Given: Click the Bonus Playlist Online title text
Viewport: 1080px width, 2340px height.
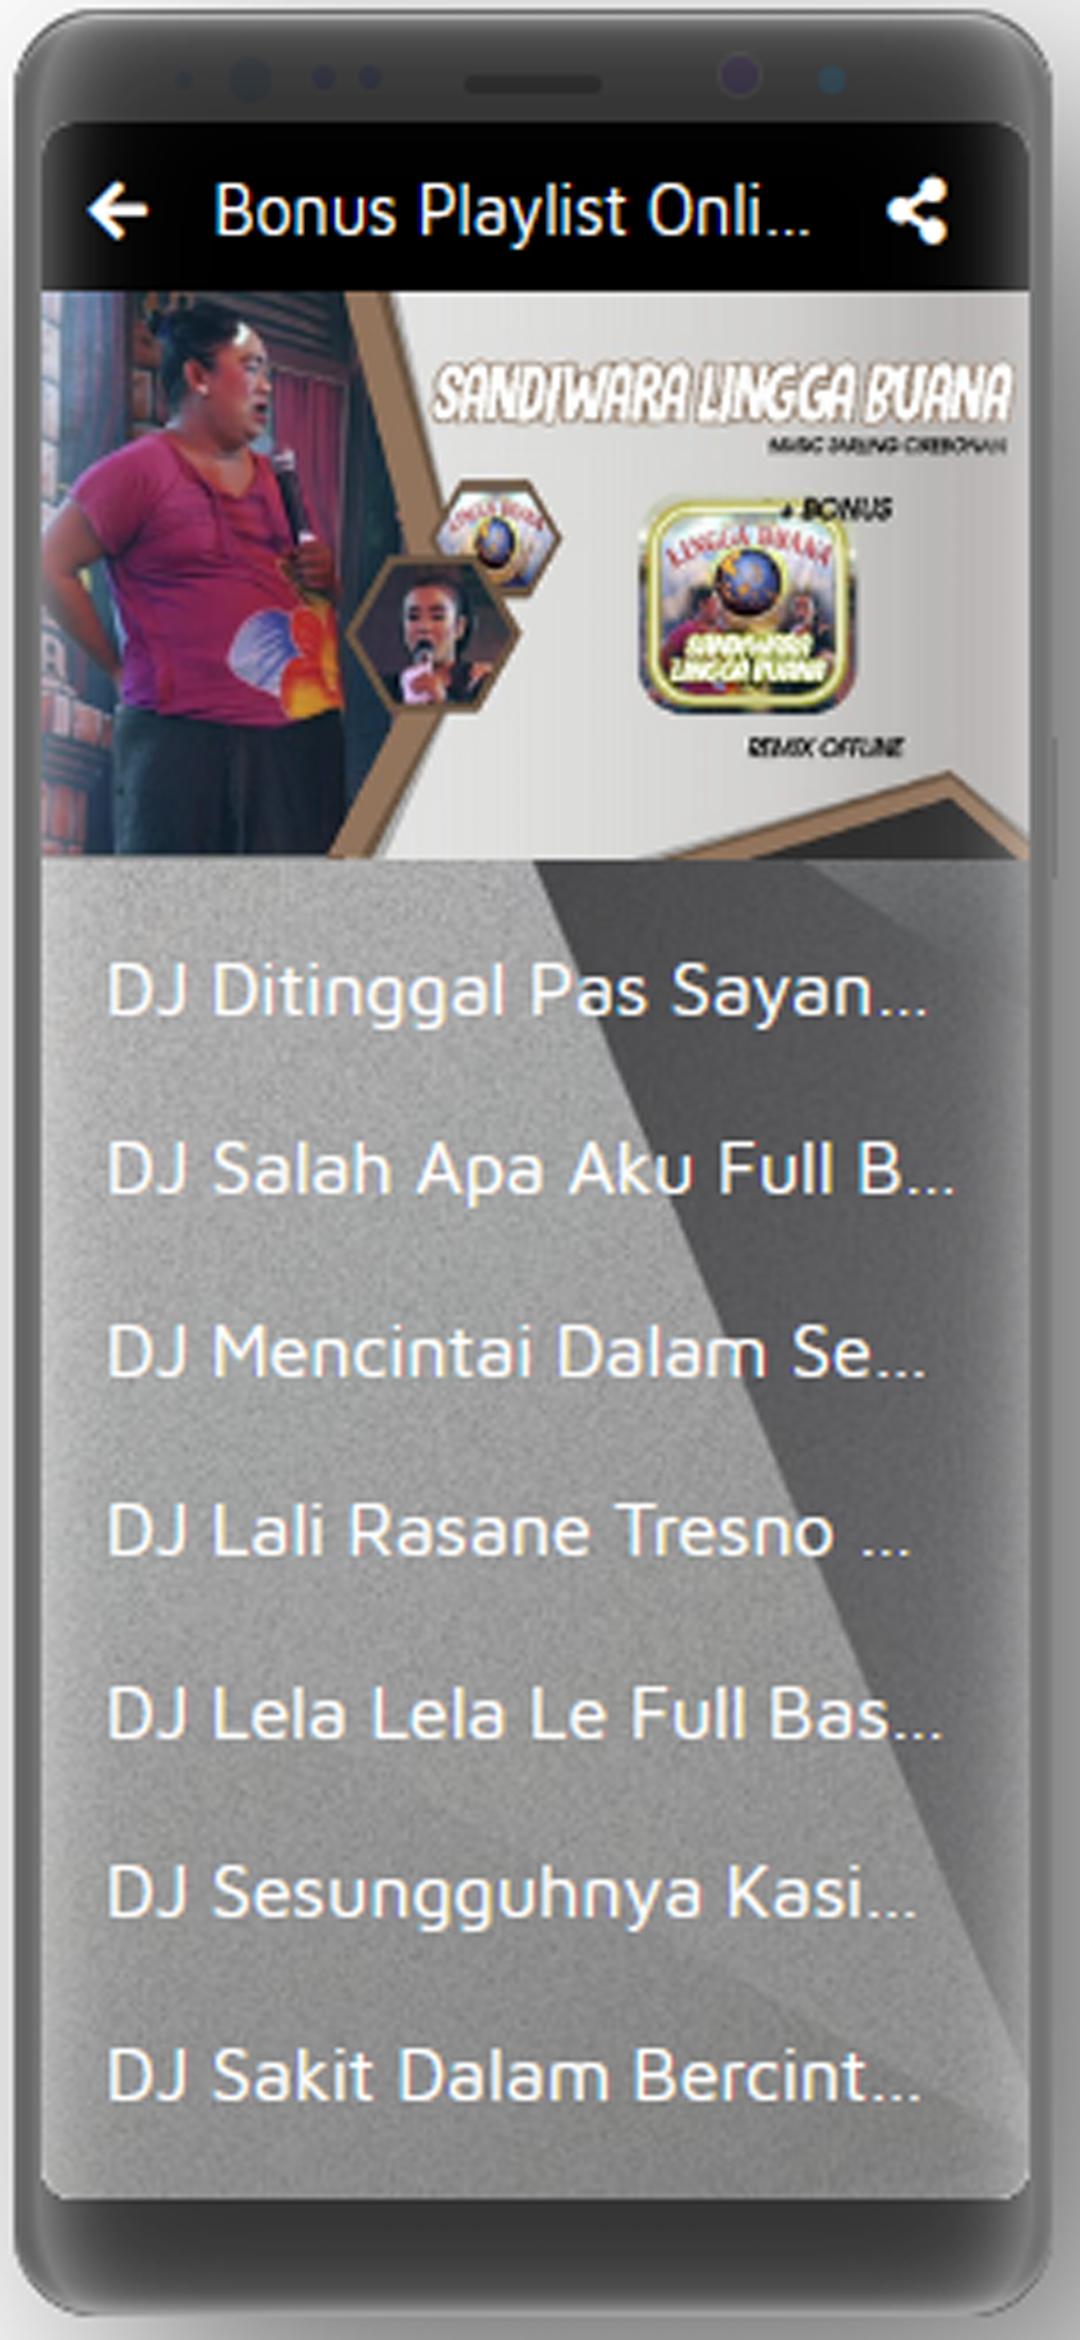Looking at the screenshot, I should (511, 212).
